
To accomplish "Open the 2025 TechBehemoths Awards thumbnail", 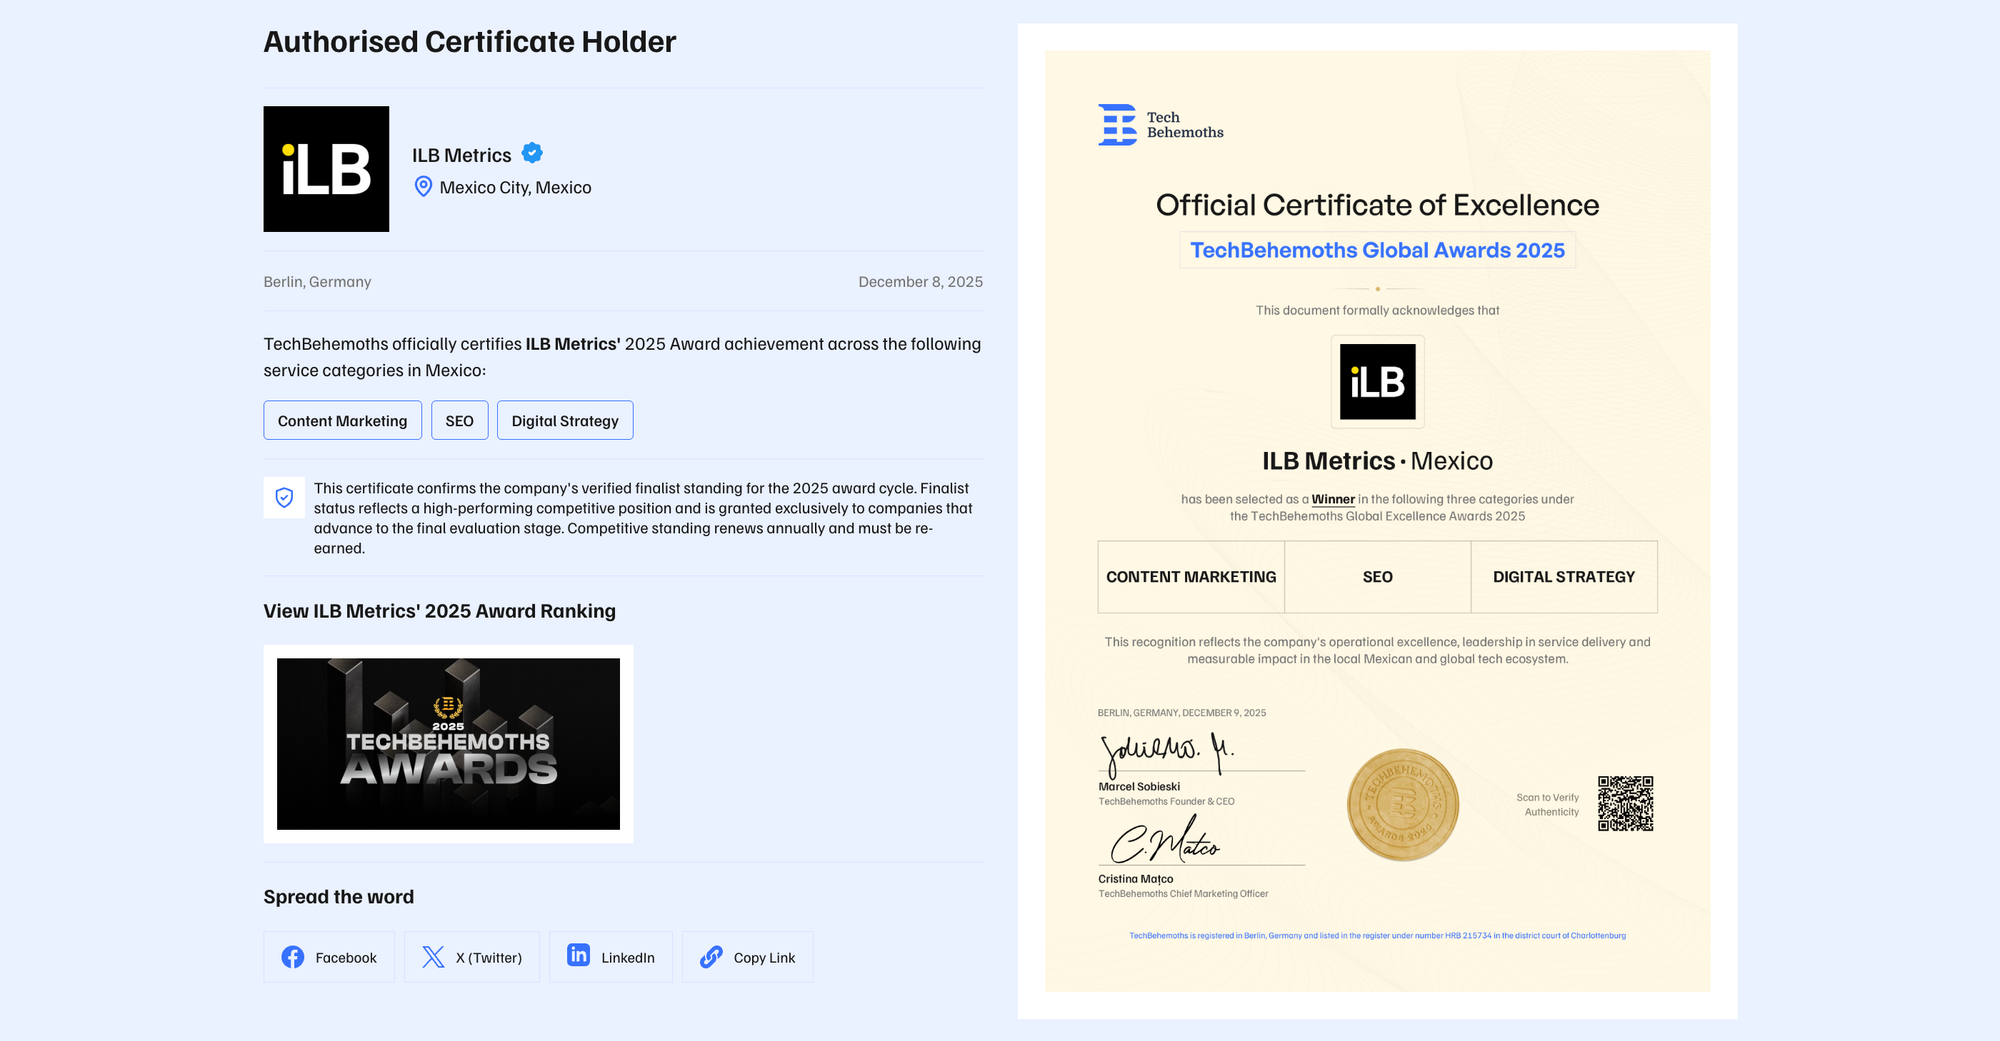I will click(x=448, y=744).
